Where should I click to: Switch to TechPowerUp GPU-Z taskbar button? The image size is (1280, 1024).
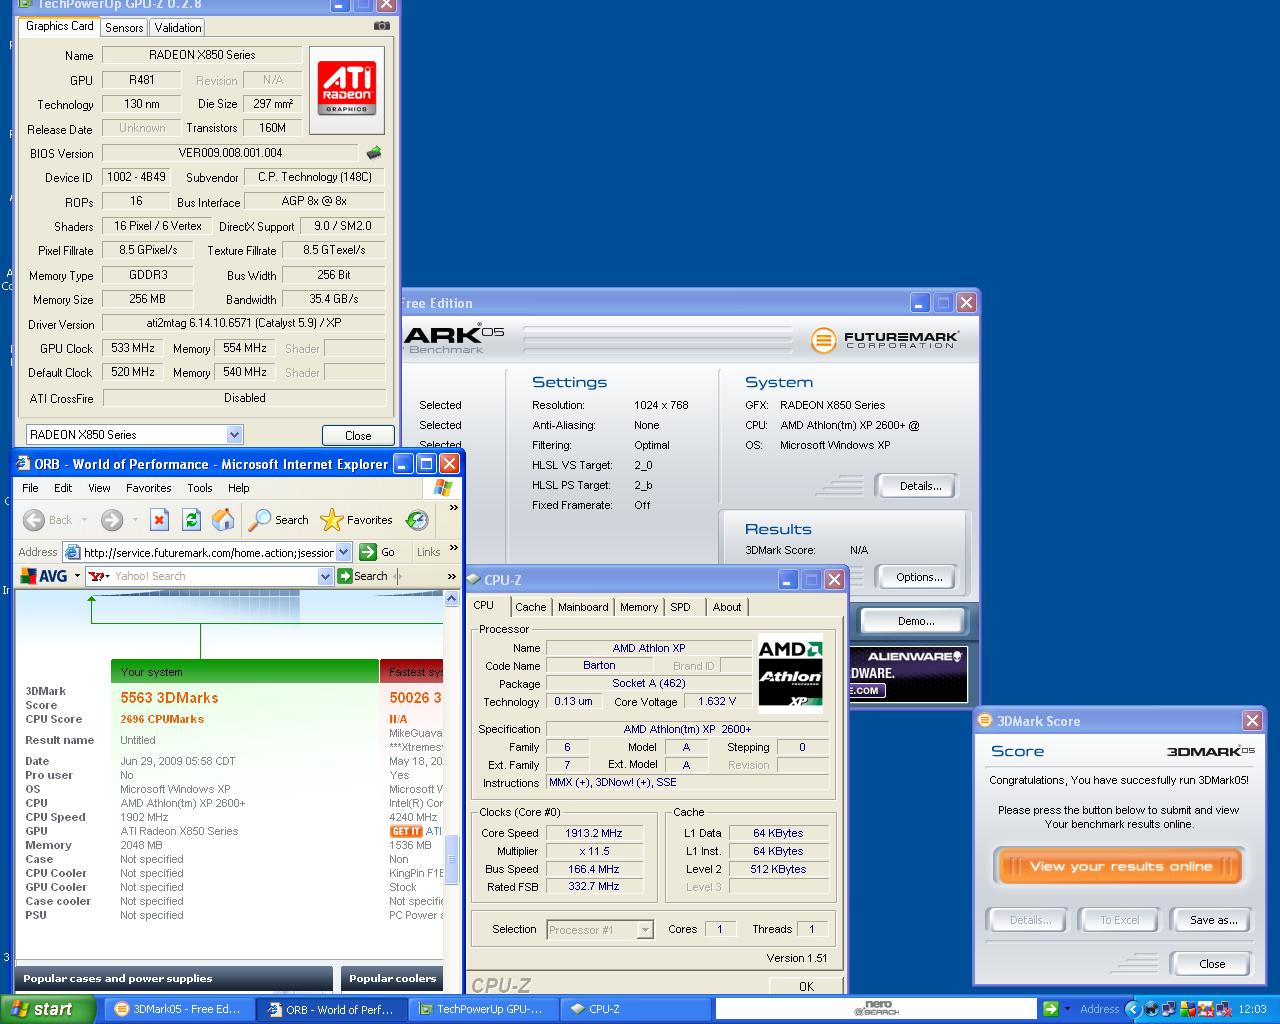pos(481,1009)
